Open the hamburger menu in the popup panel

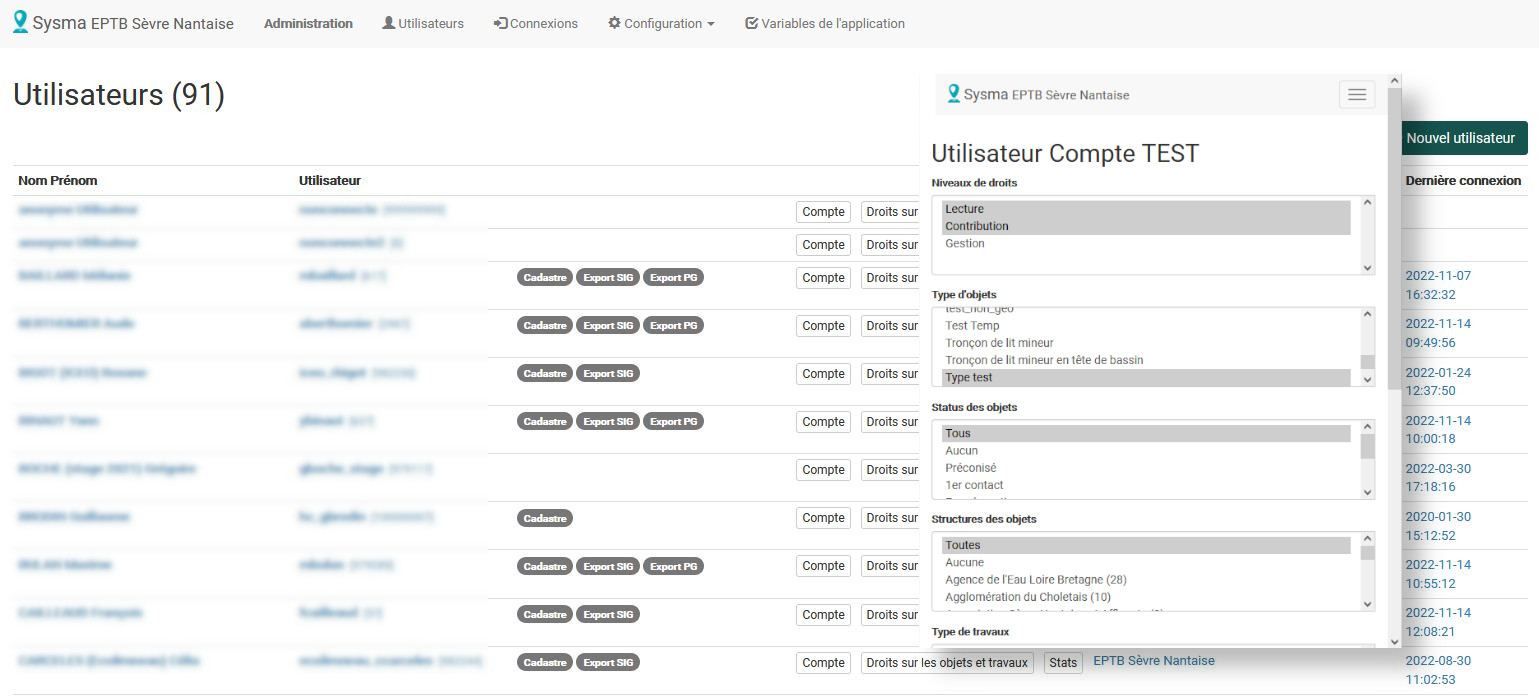tap(1356, 95)
